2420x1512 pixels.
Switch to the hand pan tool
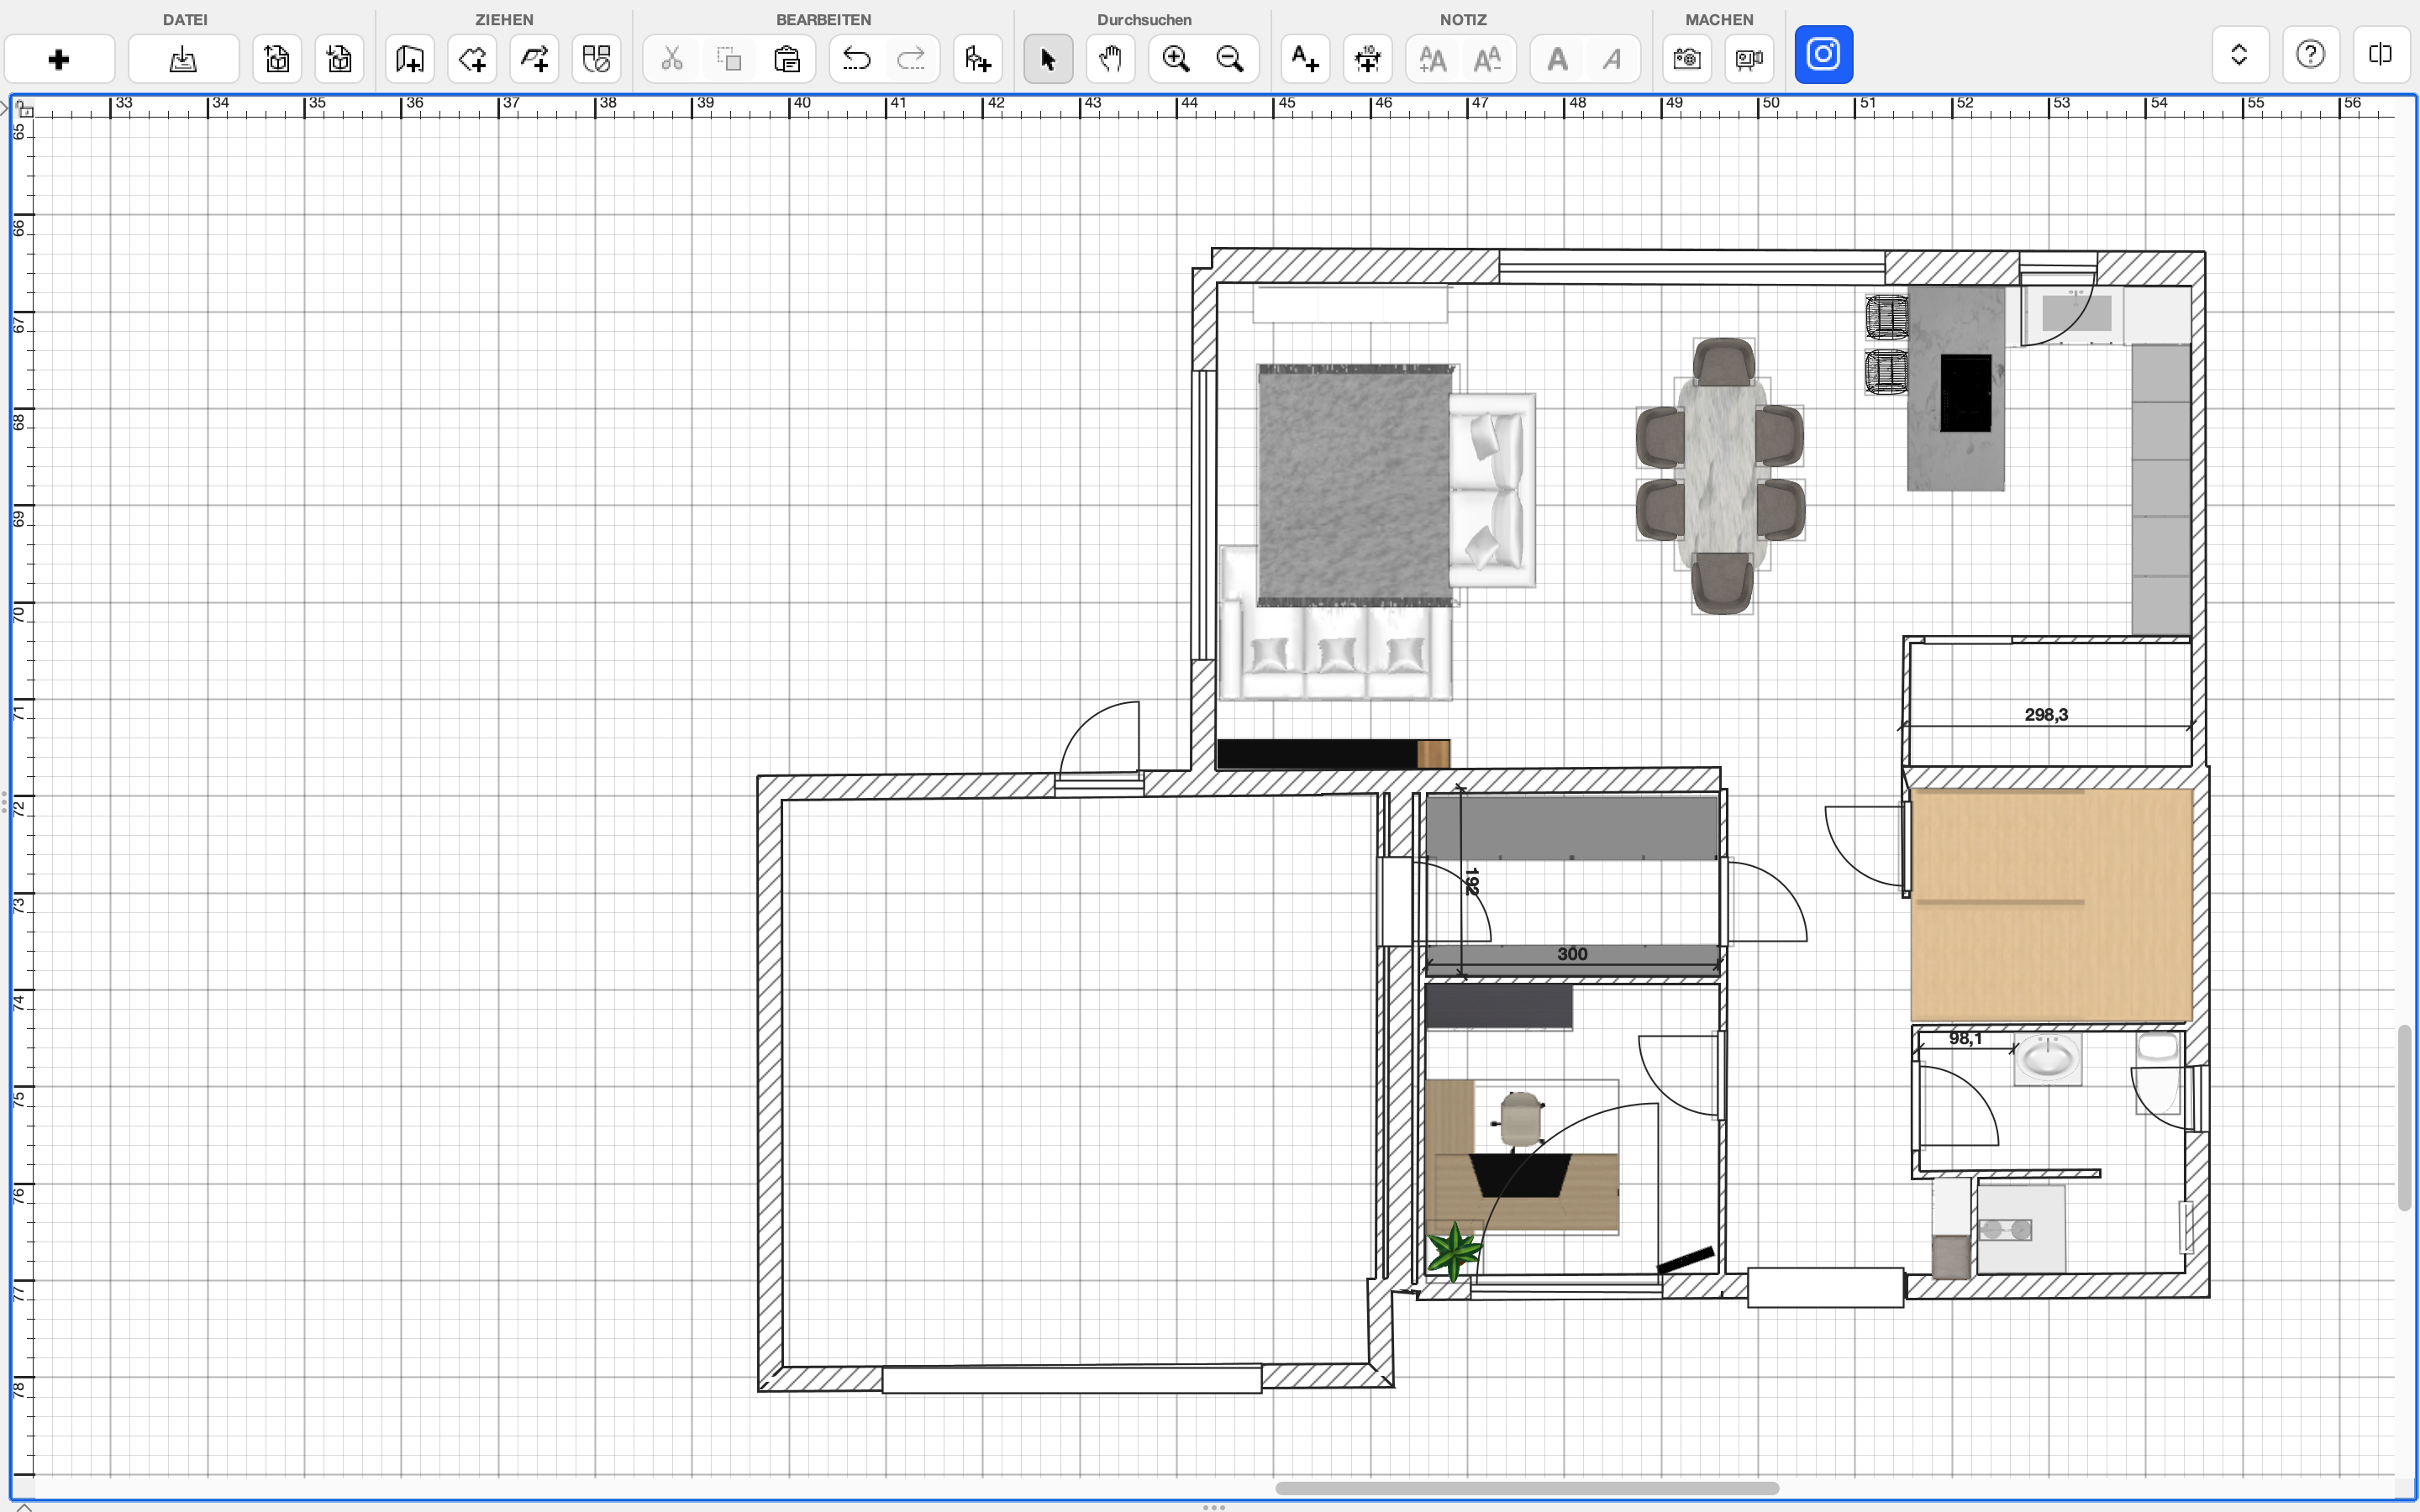point(1110,59)
